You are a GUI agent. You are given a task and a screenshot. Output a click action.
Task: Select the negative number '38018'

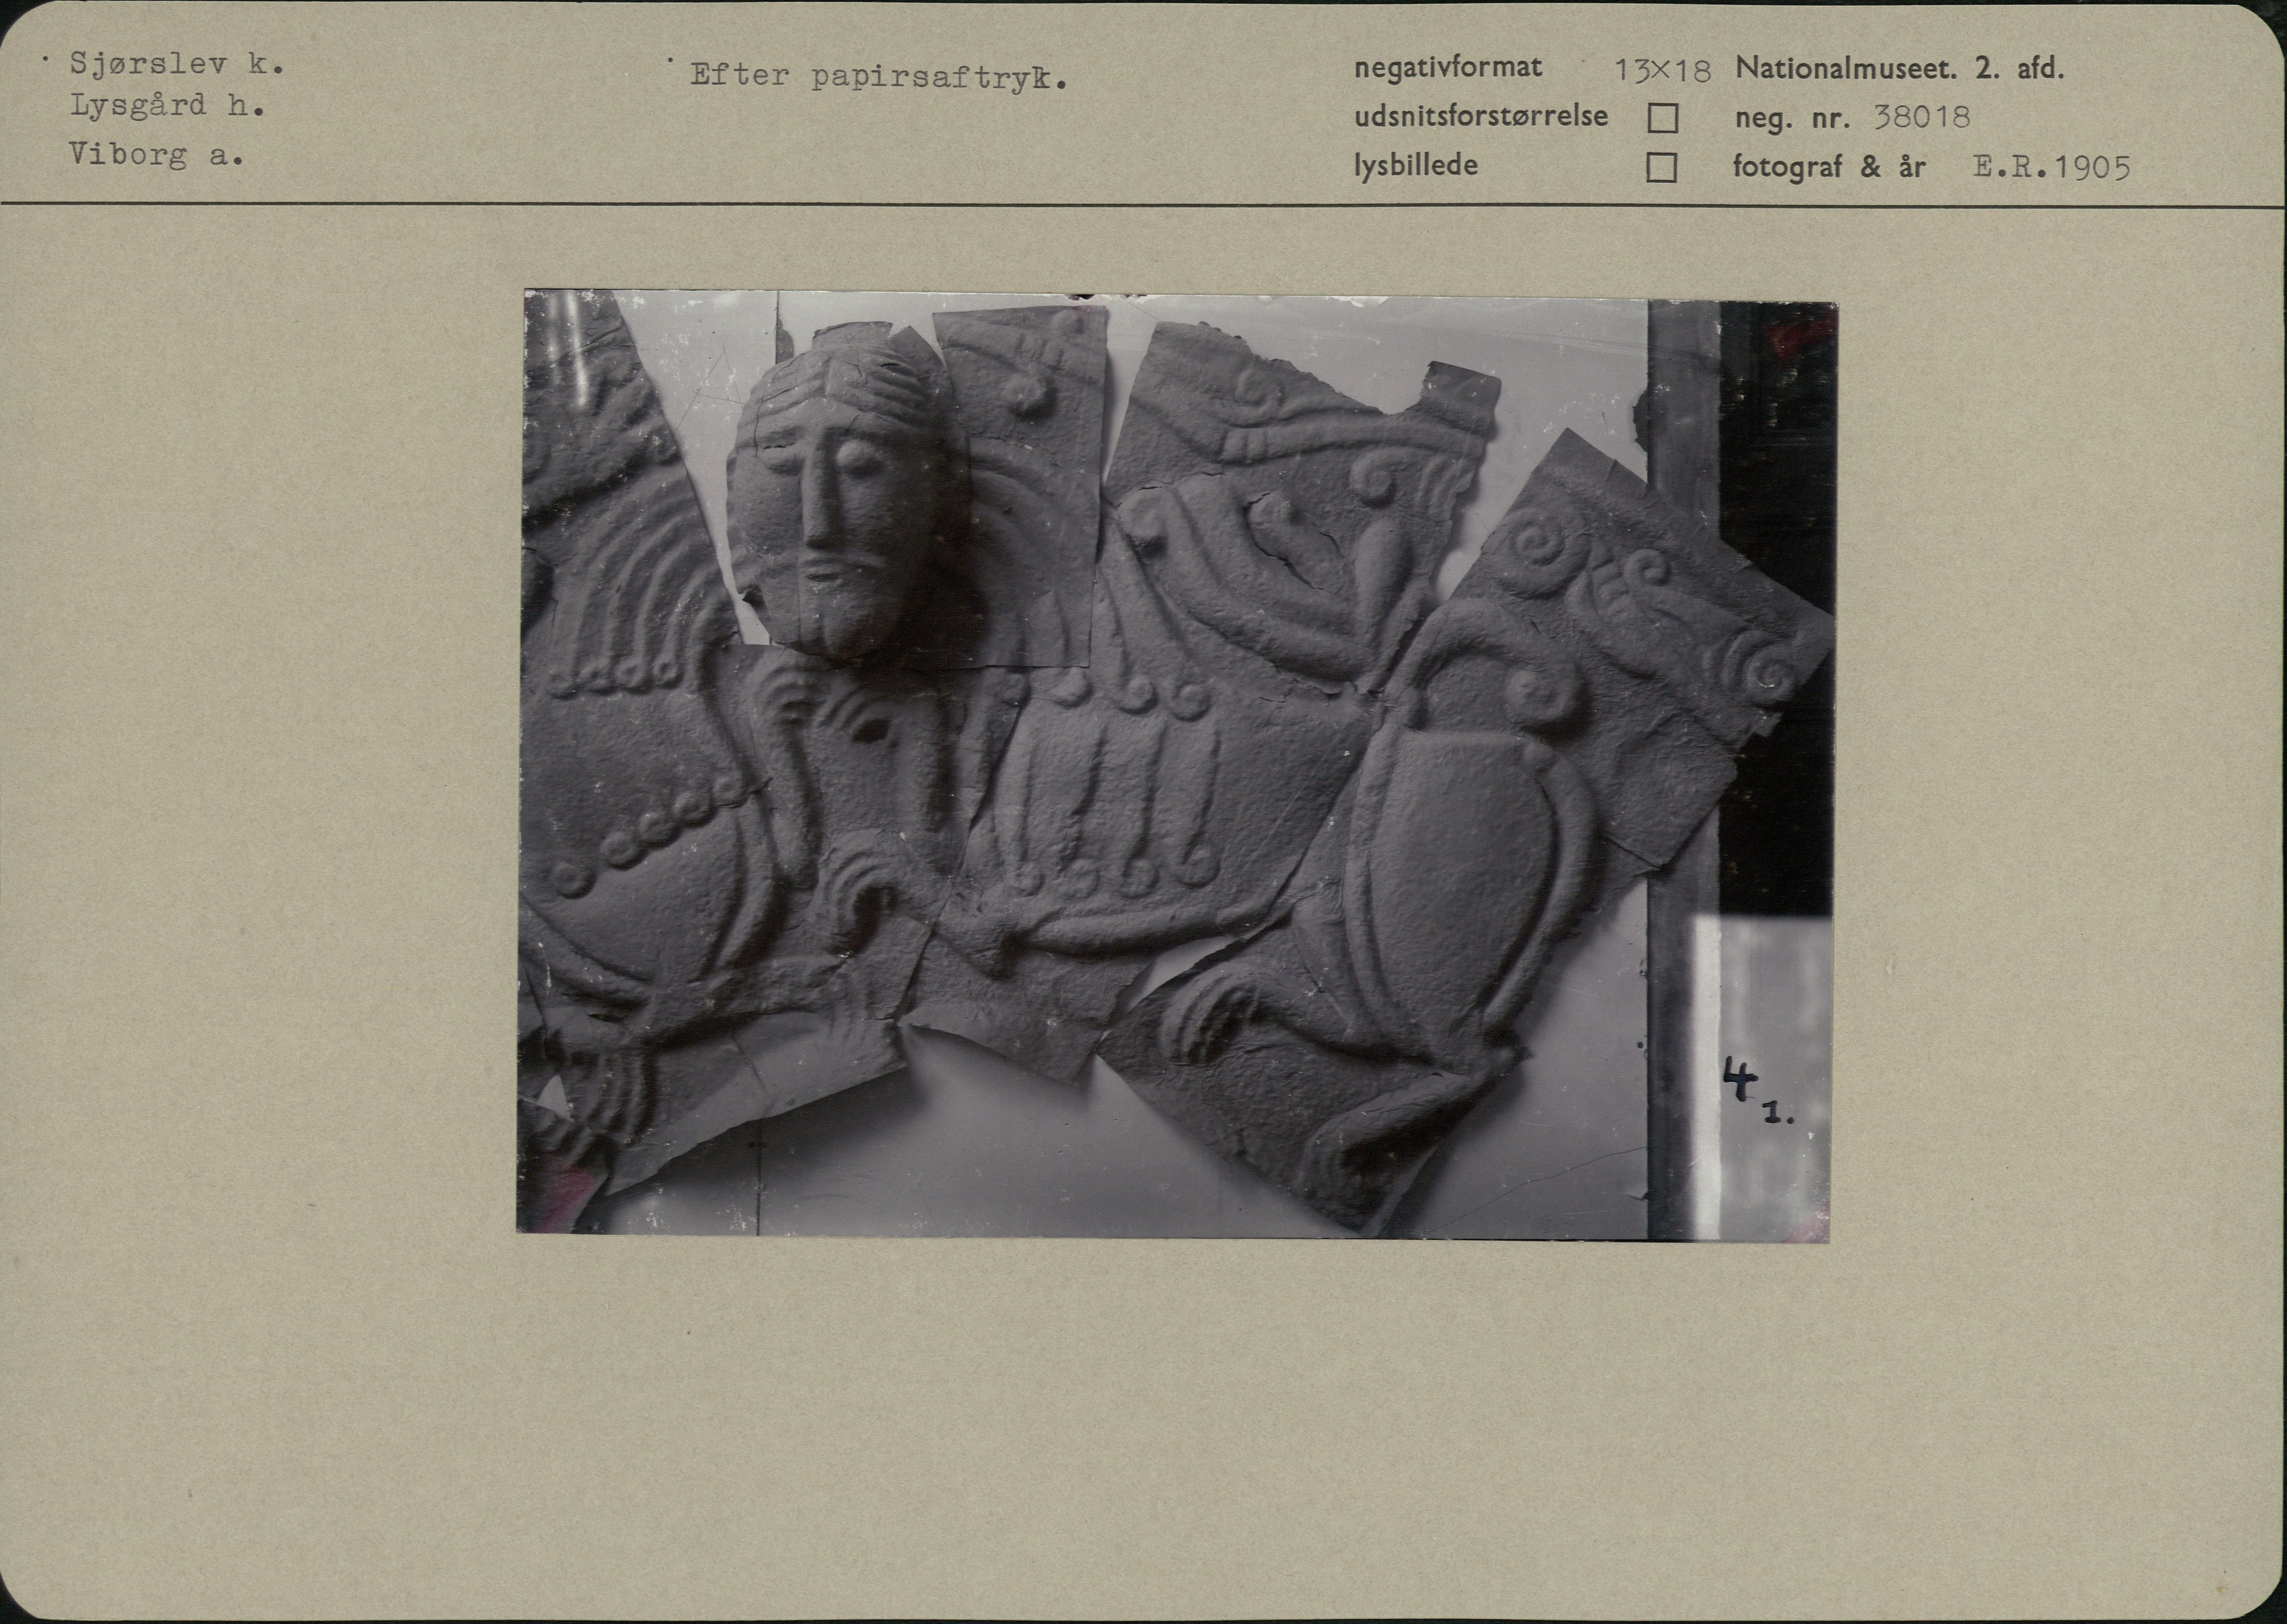tap(1921, 118)
